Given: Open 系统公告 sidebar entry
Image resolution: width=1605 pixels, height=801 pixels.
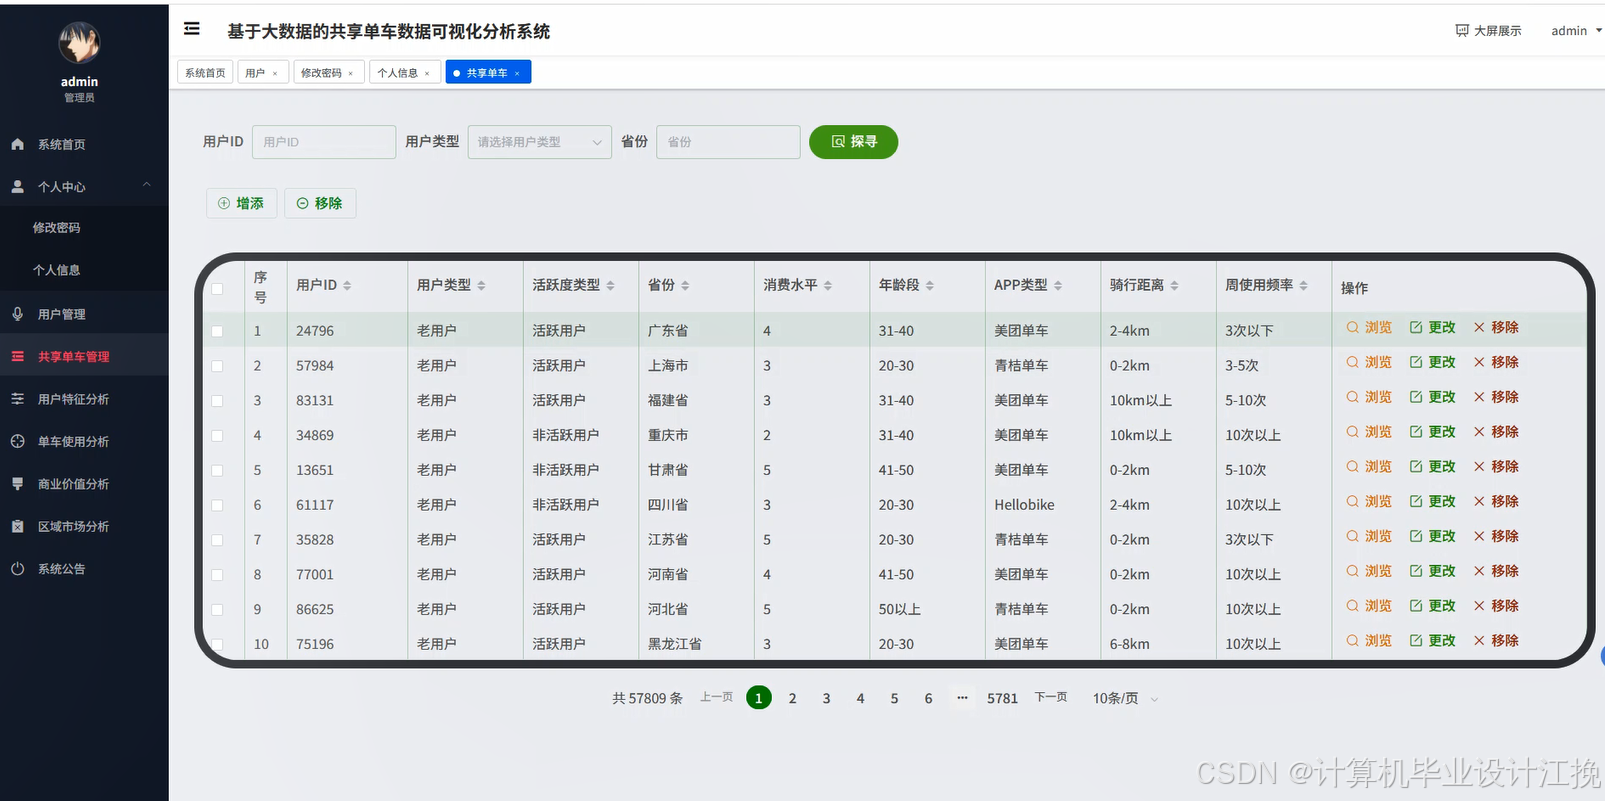Looking at the screenshot, I should tap(84, 568).
